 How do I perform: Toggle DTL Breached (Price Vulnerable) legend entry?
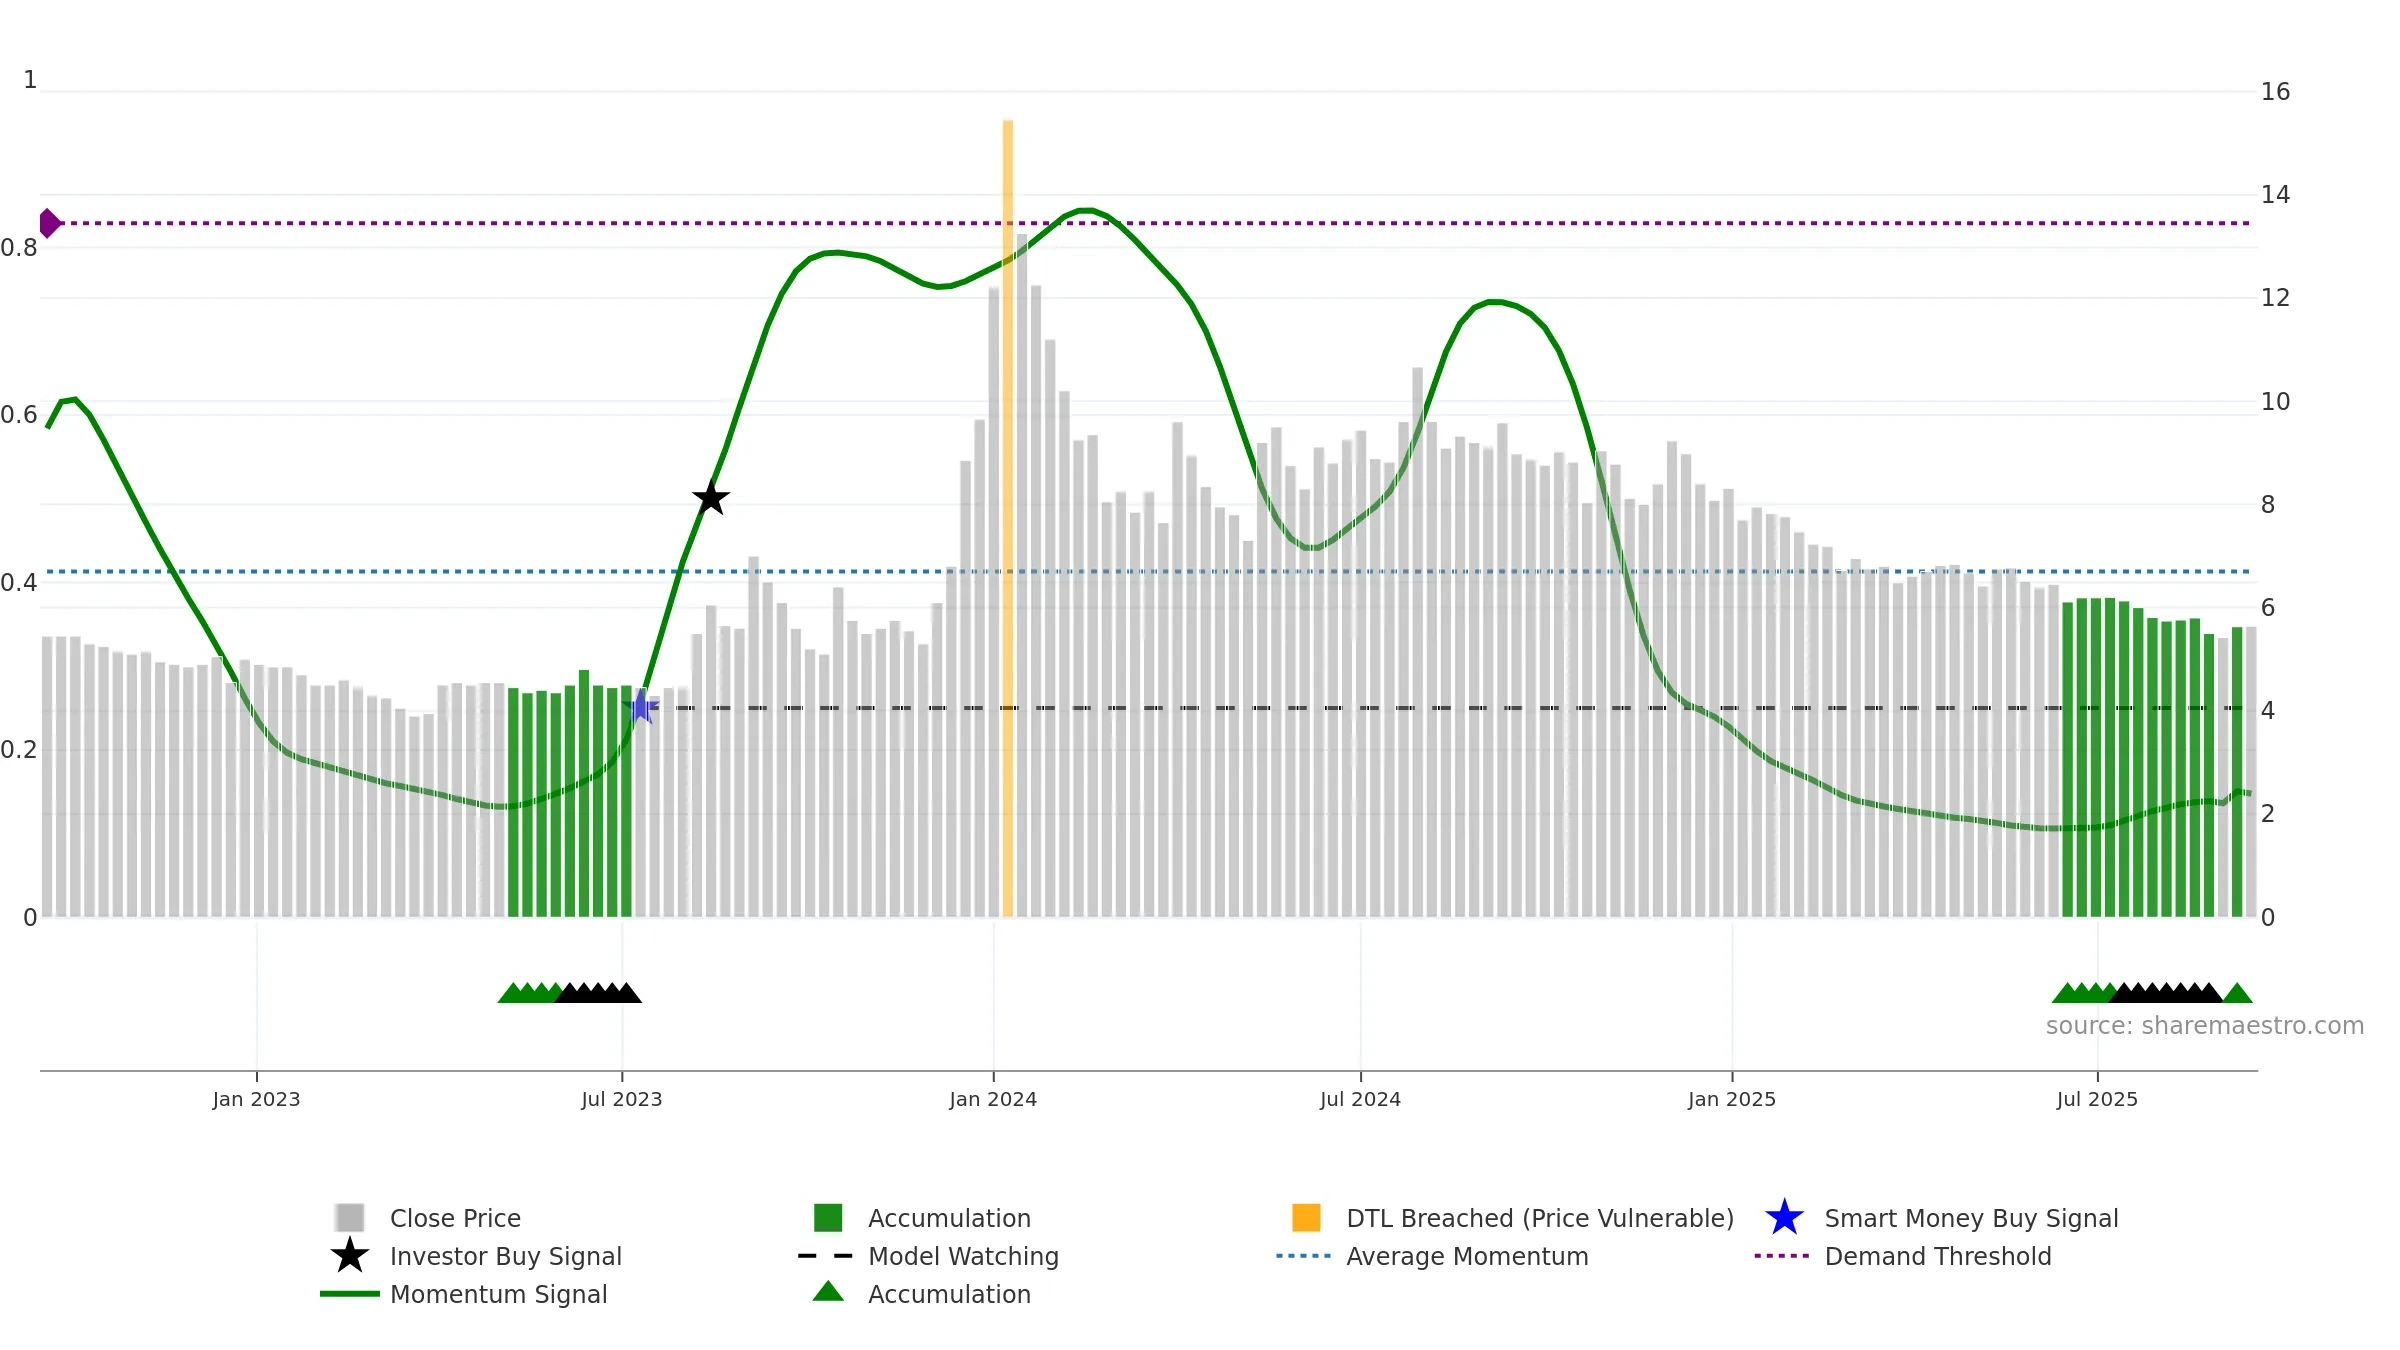tap(1512, 1218)
